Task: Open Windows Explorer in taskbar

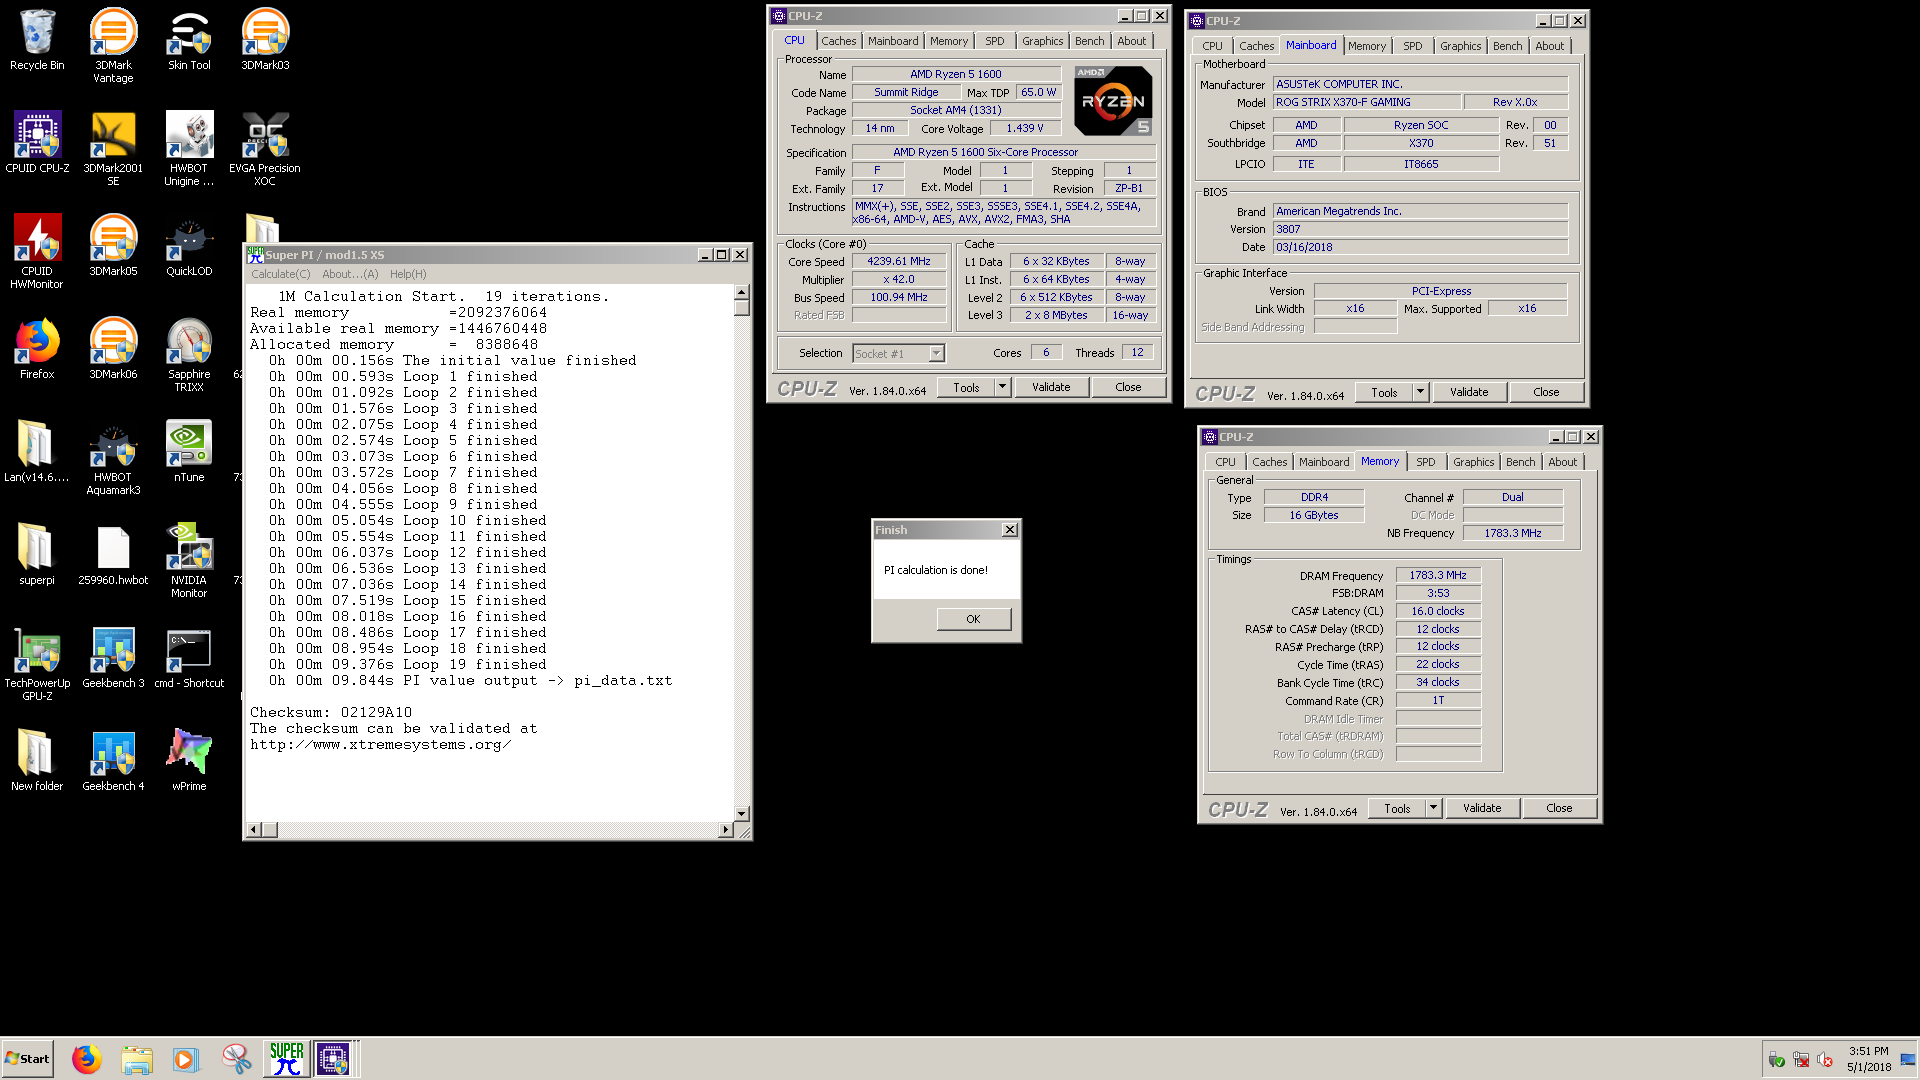Action: pos(137,1058)
